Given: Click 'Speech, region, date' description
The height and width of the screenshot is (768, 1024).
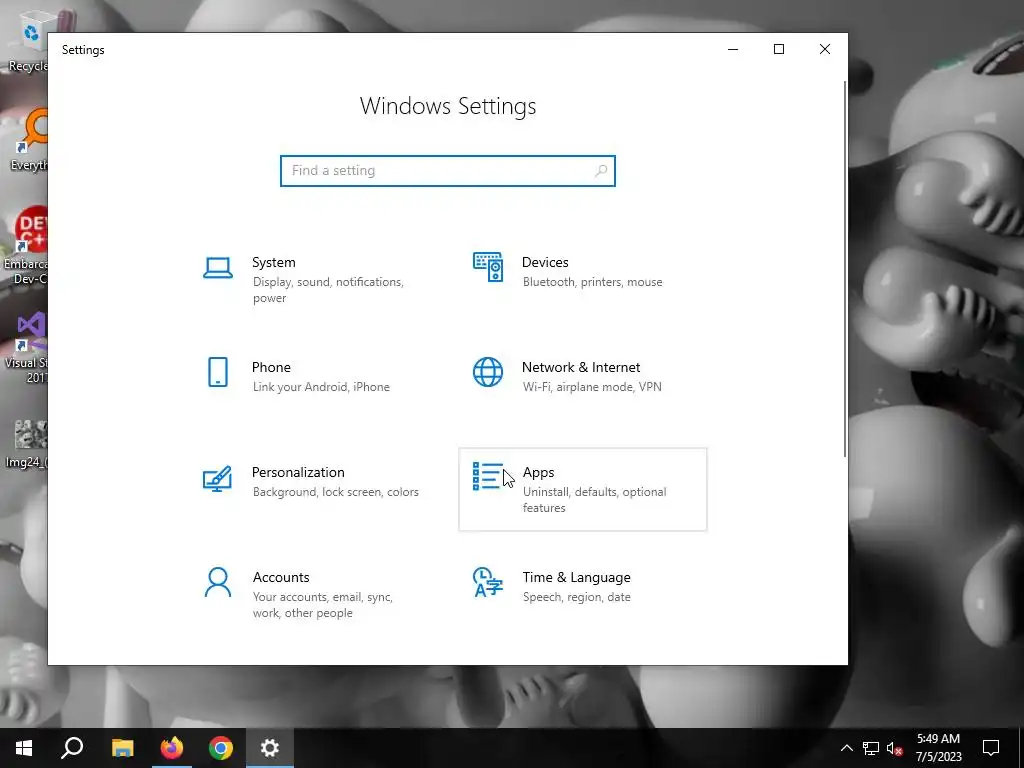Looking at the screenshot, I should [577, 597].
